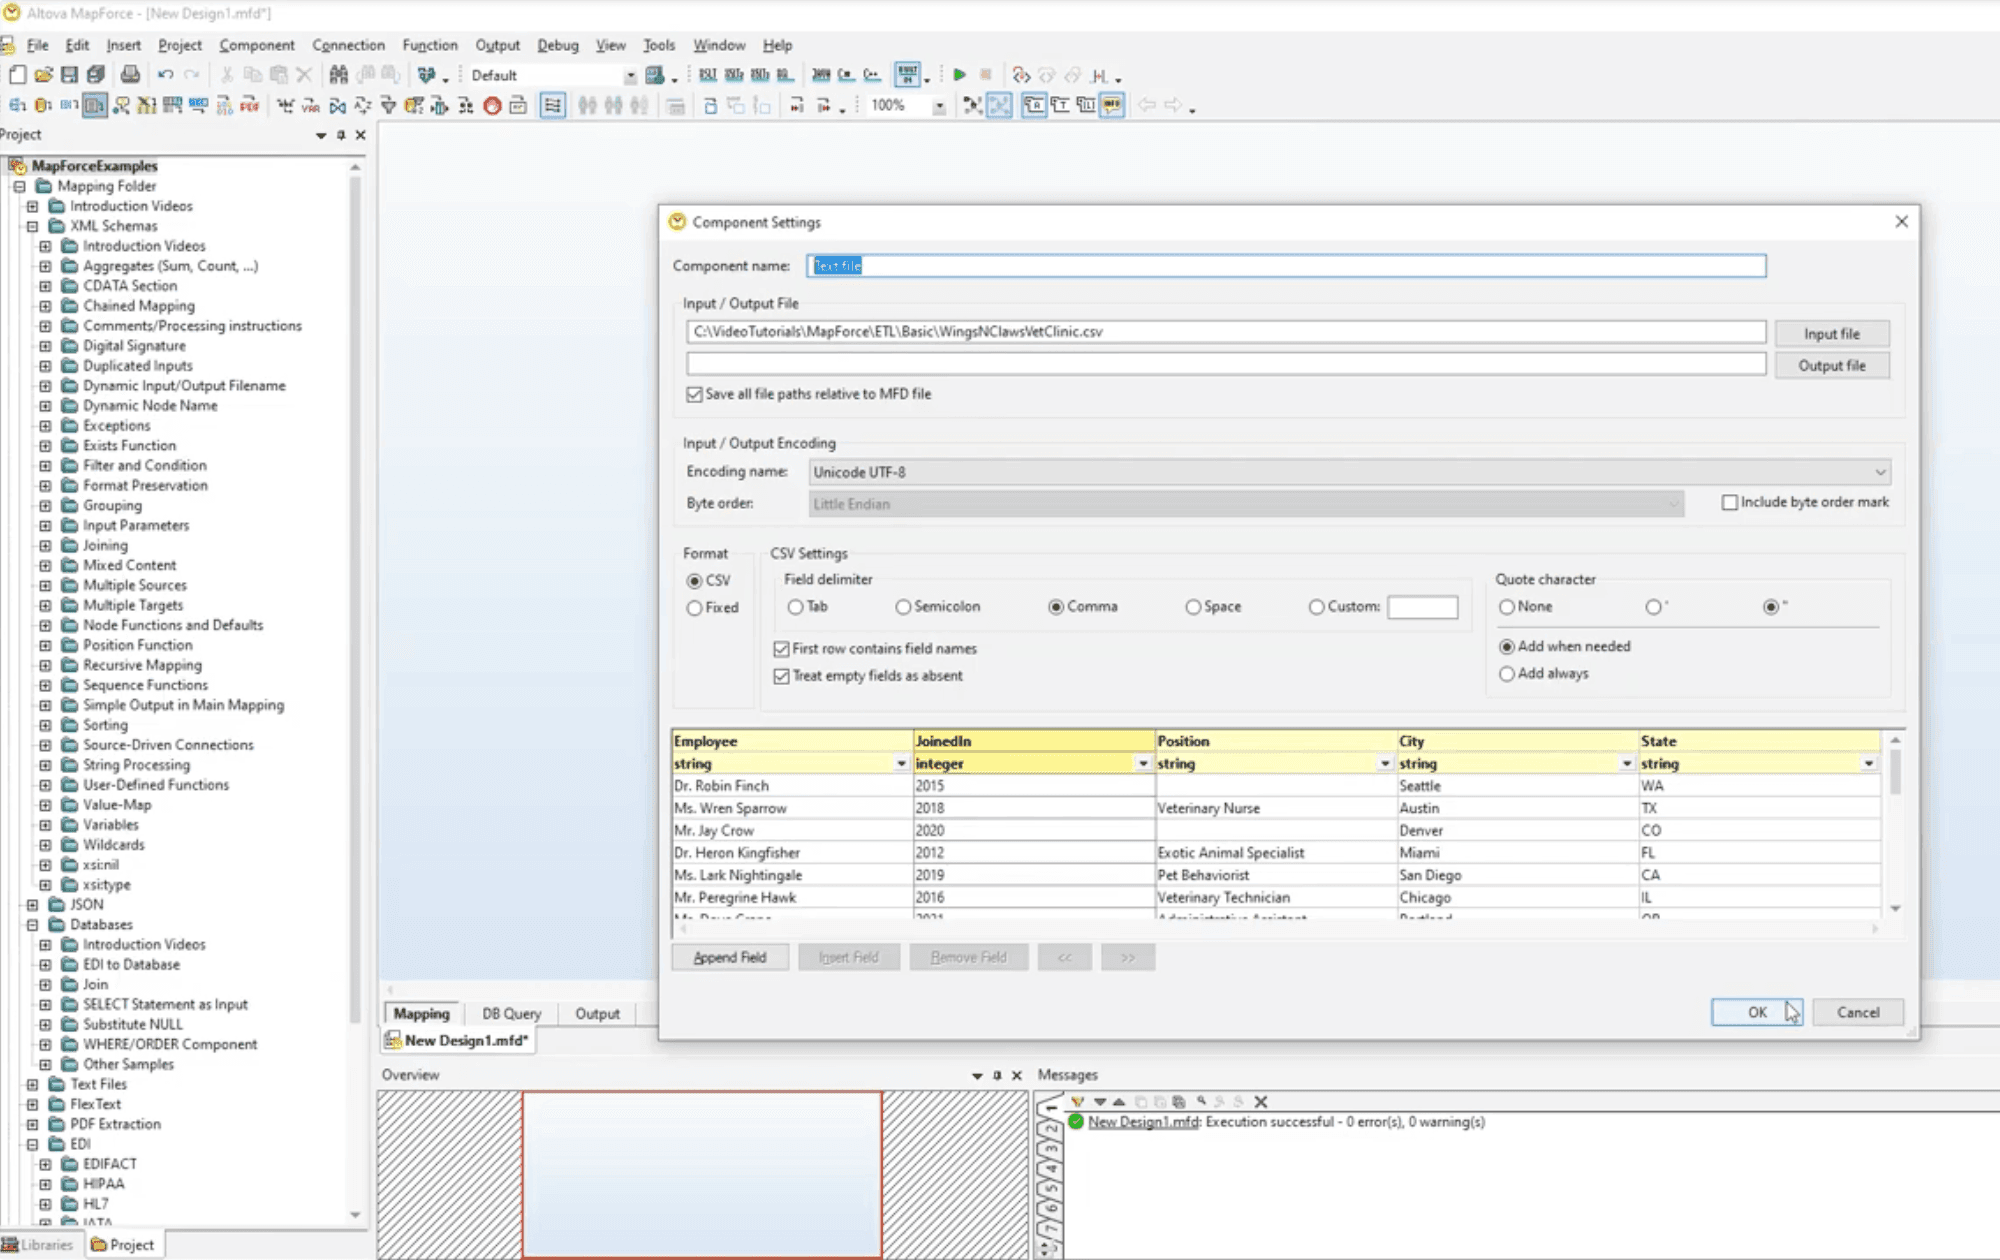Open the 100% zoom level dropdown
2000x1260 pixels.
coord(939,106)
